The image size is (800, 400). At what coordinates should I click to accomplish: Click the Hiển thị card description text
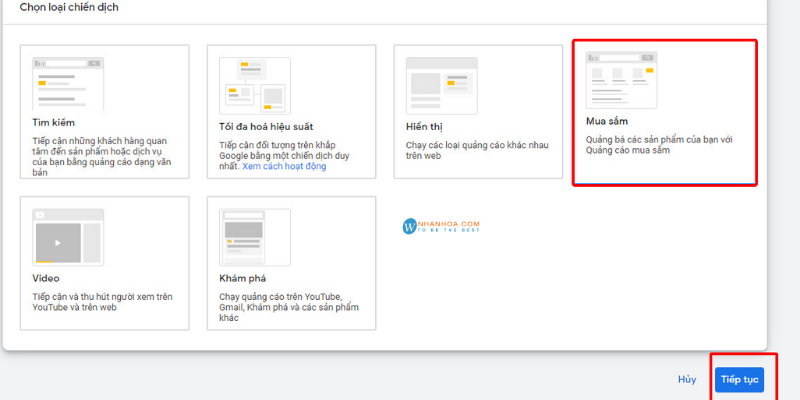(477, 151)
